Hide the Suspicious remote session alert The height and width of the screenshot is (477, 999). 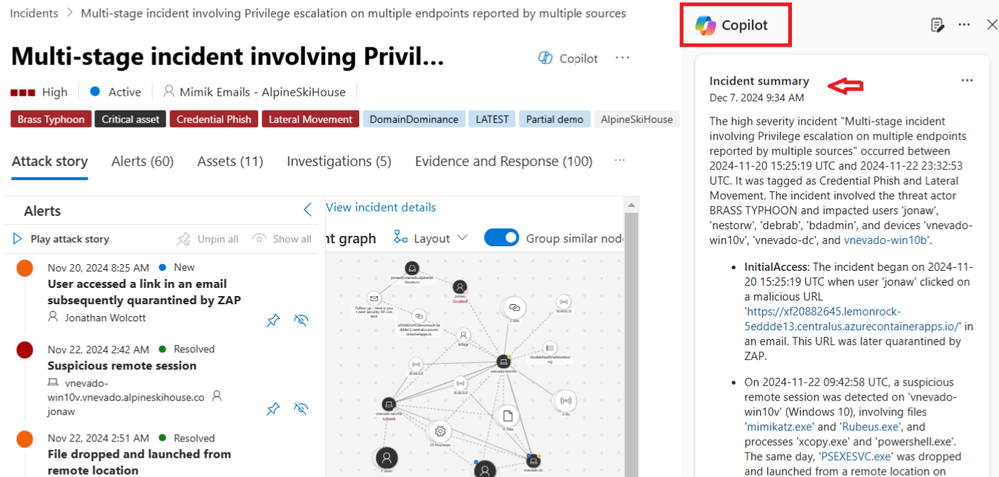pyautogui.click(x=301, y=408)
